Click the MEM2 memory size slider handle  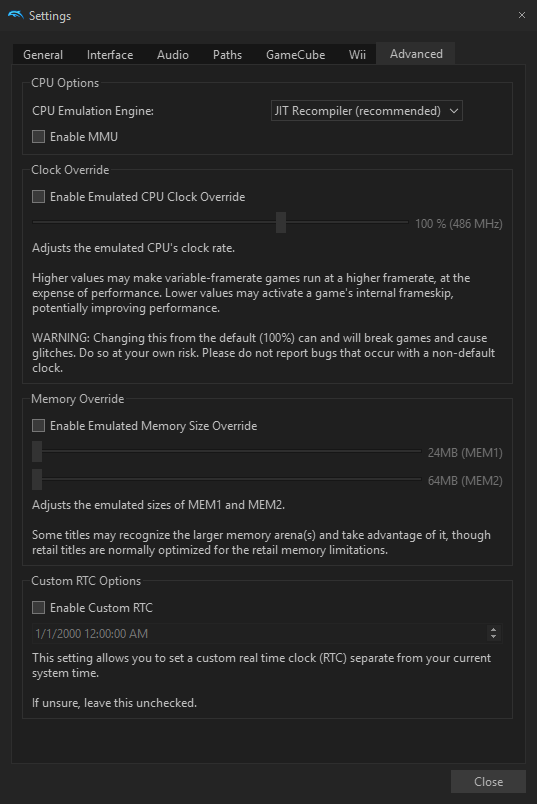pos(37,479)
